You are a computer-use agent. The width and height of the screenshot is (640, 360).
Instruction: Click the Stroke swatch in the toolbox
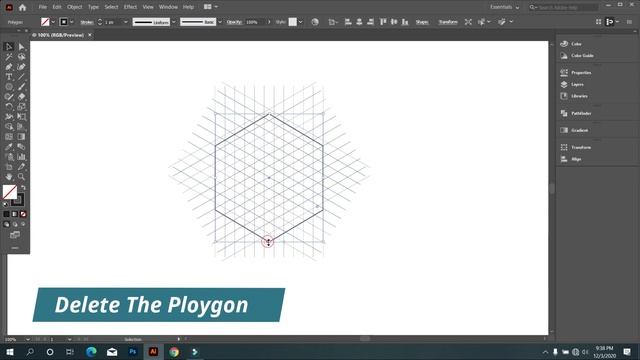[18, 200]
